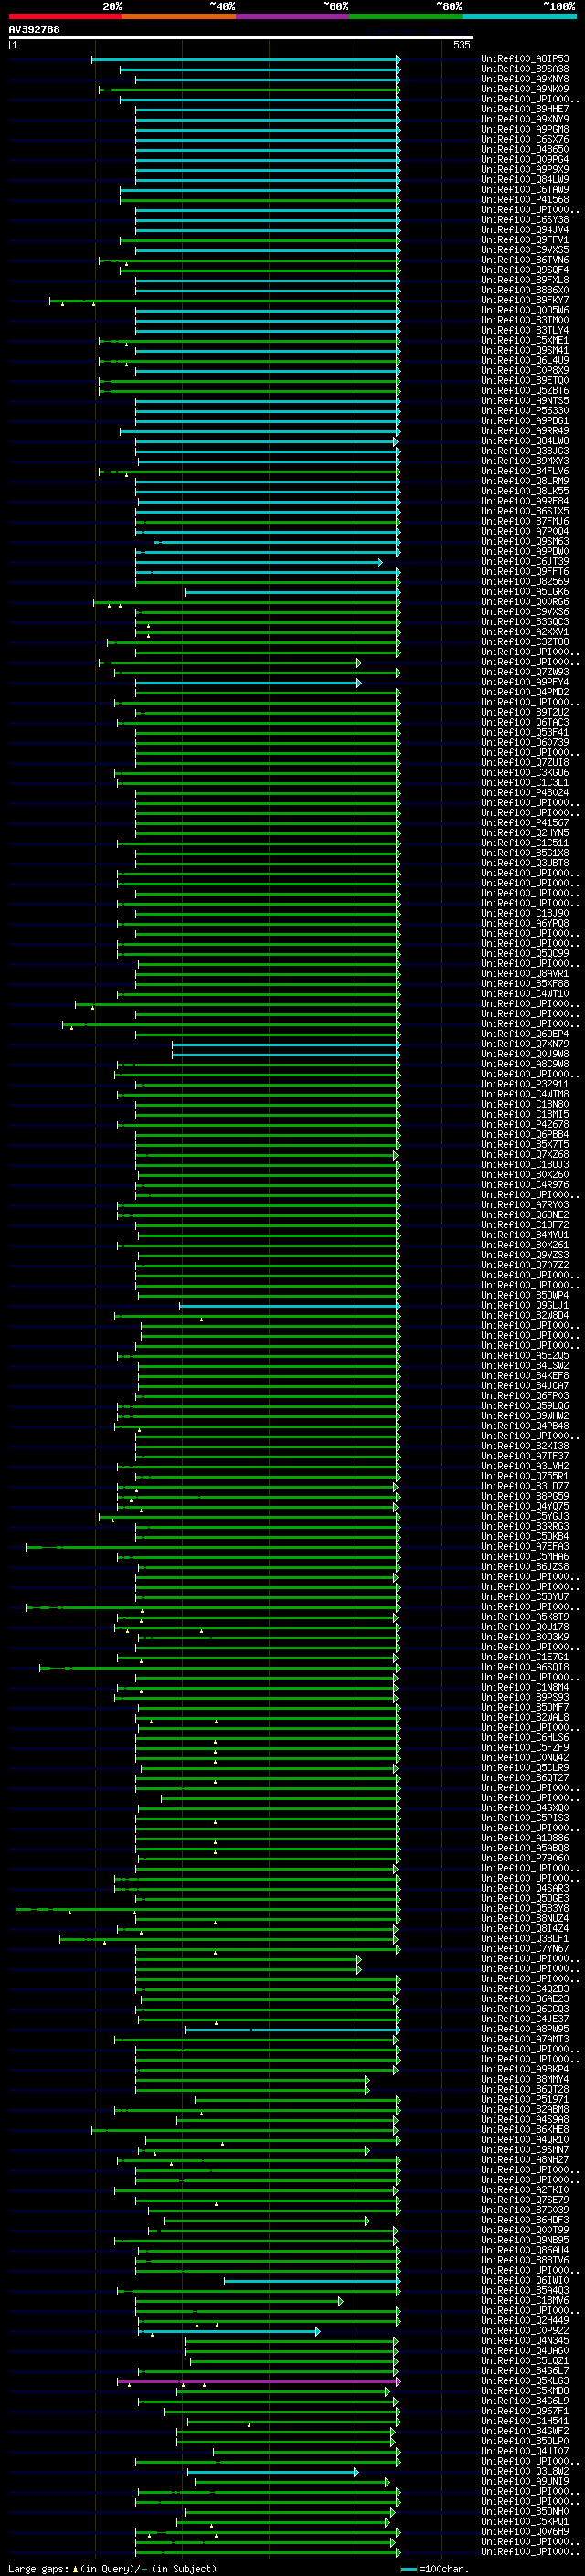Click the purple alignment bar of UniRef100_Q5KLG3
Viewport: 585px width, 2576px height.
(x=259, y=2381)
